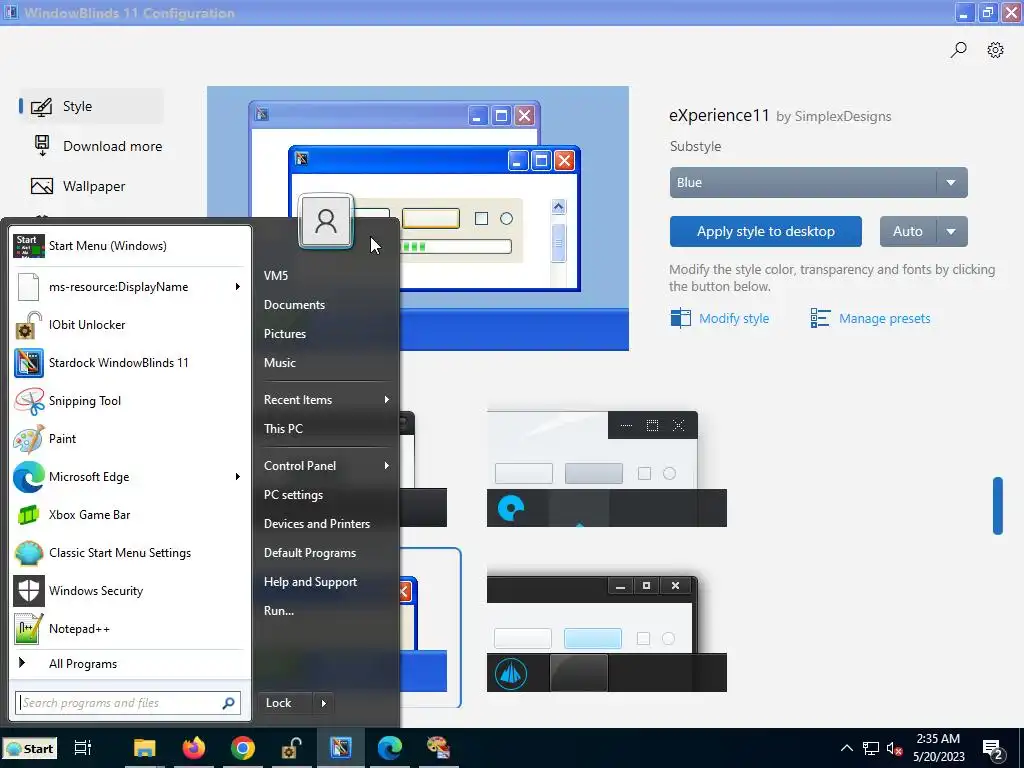Viewport: 1024px width, 768px height.
Task: Click the styles list scrollbar thumb
Action: pos(997,505)
